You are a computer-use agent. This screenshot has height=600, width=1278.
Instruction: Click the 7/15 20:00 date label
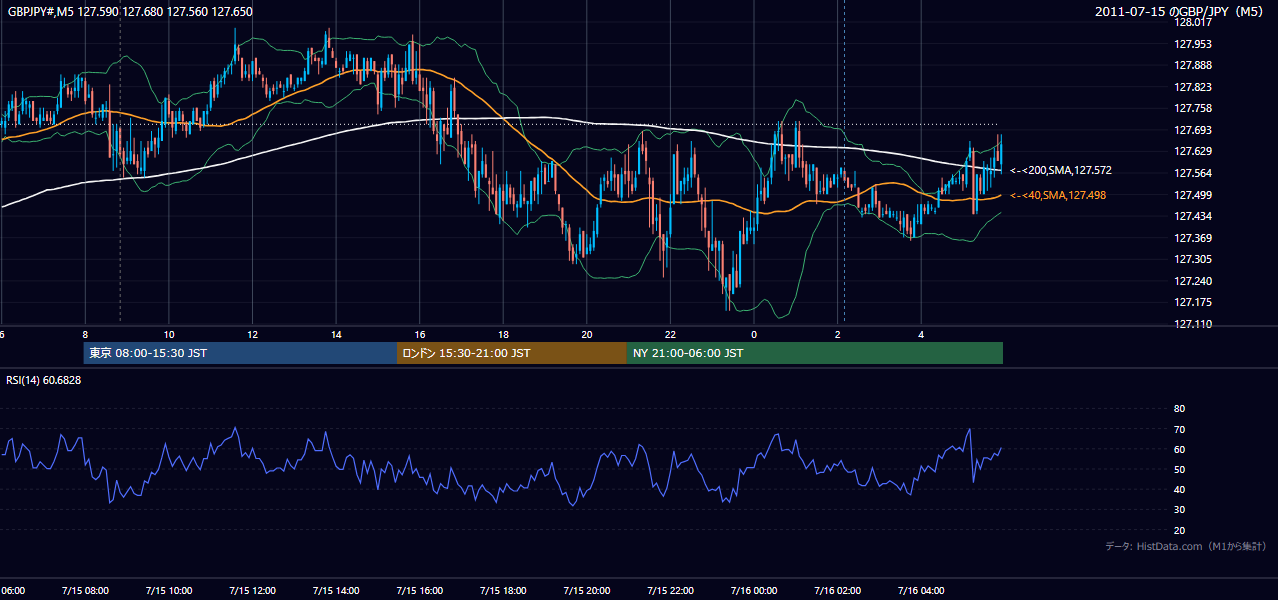587,591
